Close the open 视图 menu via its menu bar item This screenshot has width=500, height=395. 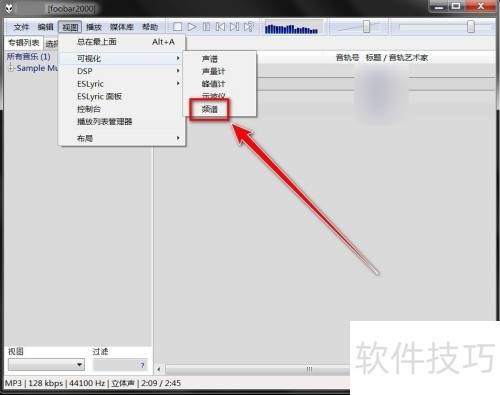tap(70, 27)
